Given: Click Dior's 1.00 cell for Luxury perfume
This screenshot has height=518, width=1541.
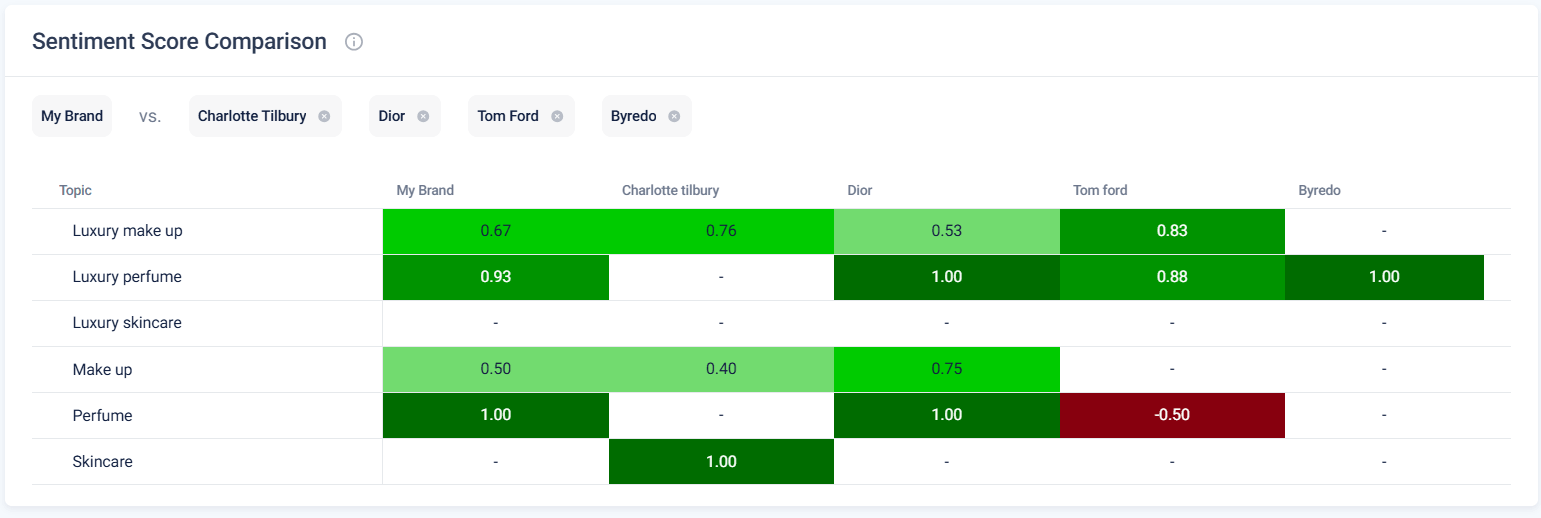Looking at the screenshot, I should coord(946,277).
